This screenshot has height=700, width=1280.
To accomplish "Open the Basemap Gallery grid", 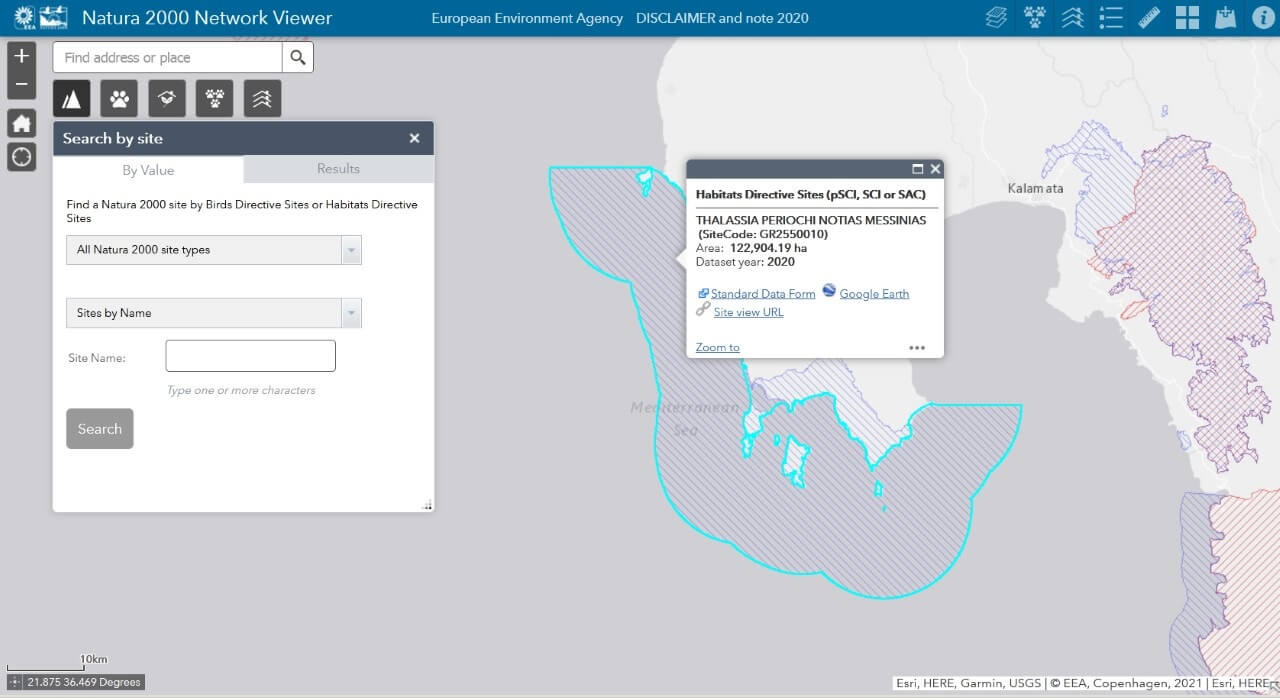I will pos(1187,18).
